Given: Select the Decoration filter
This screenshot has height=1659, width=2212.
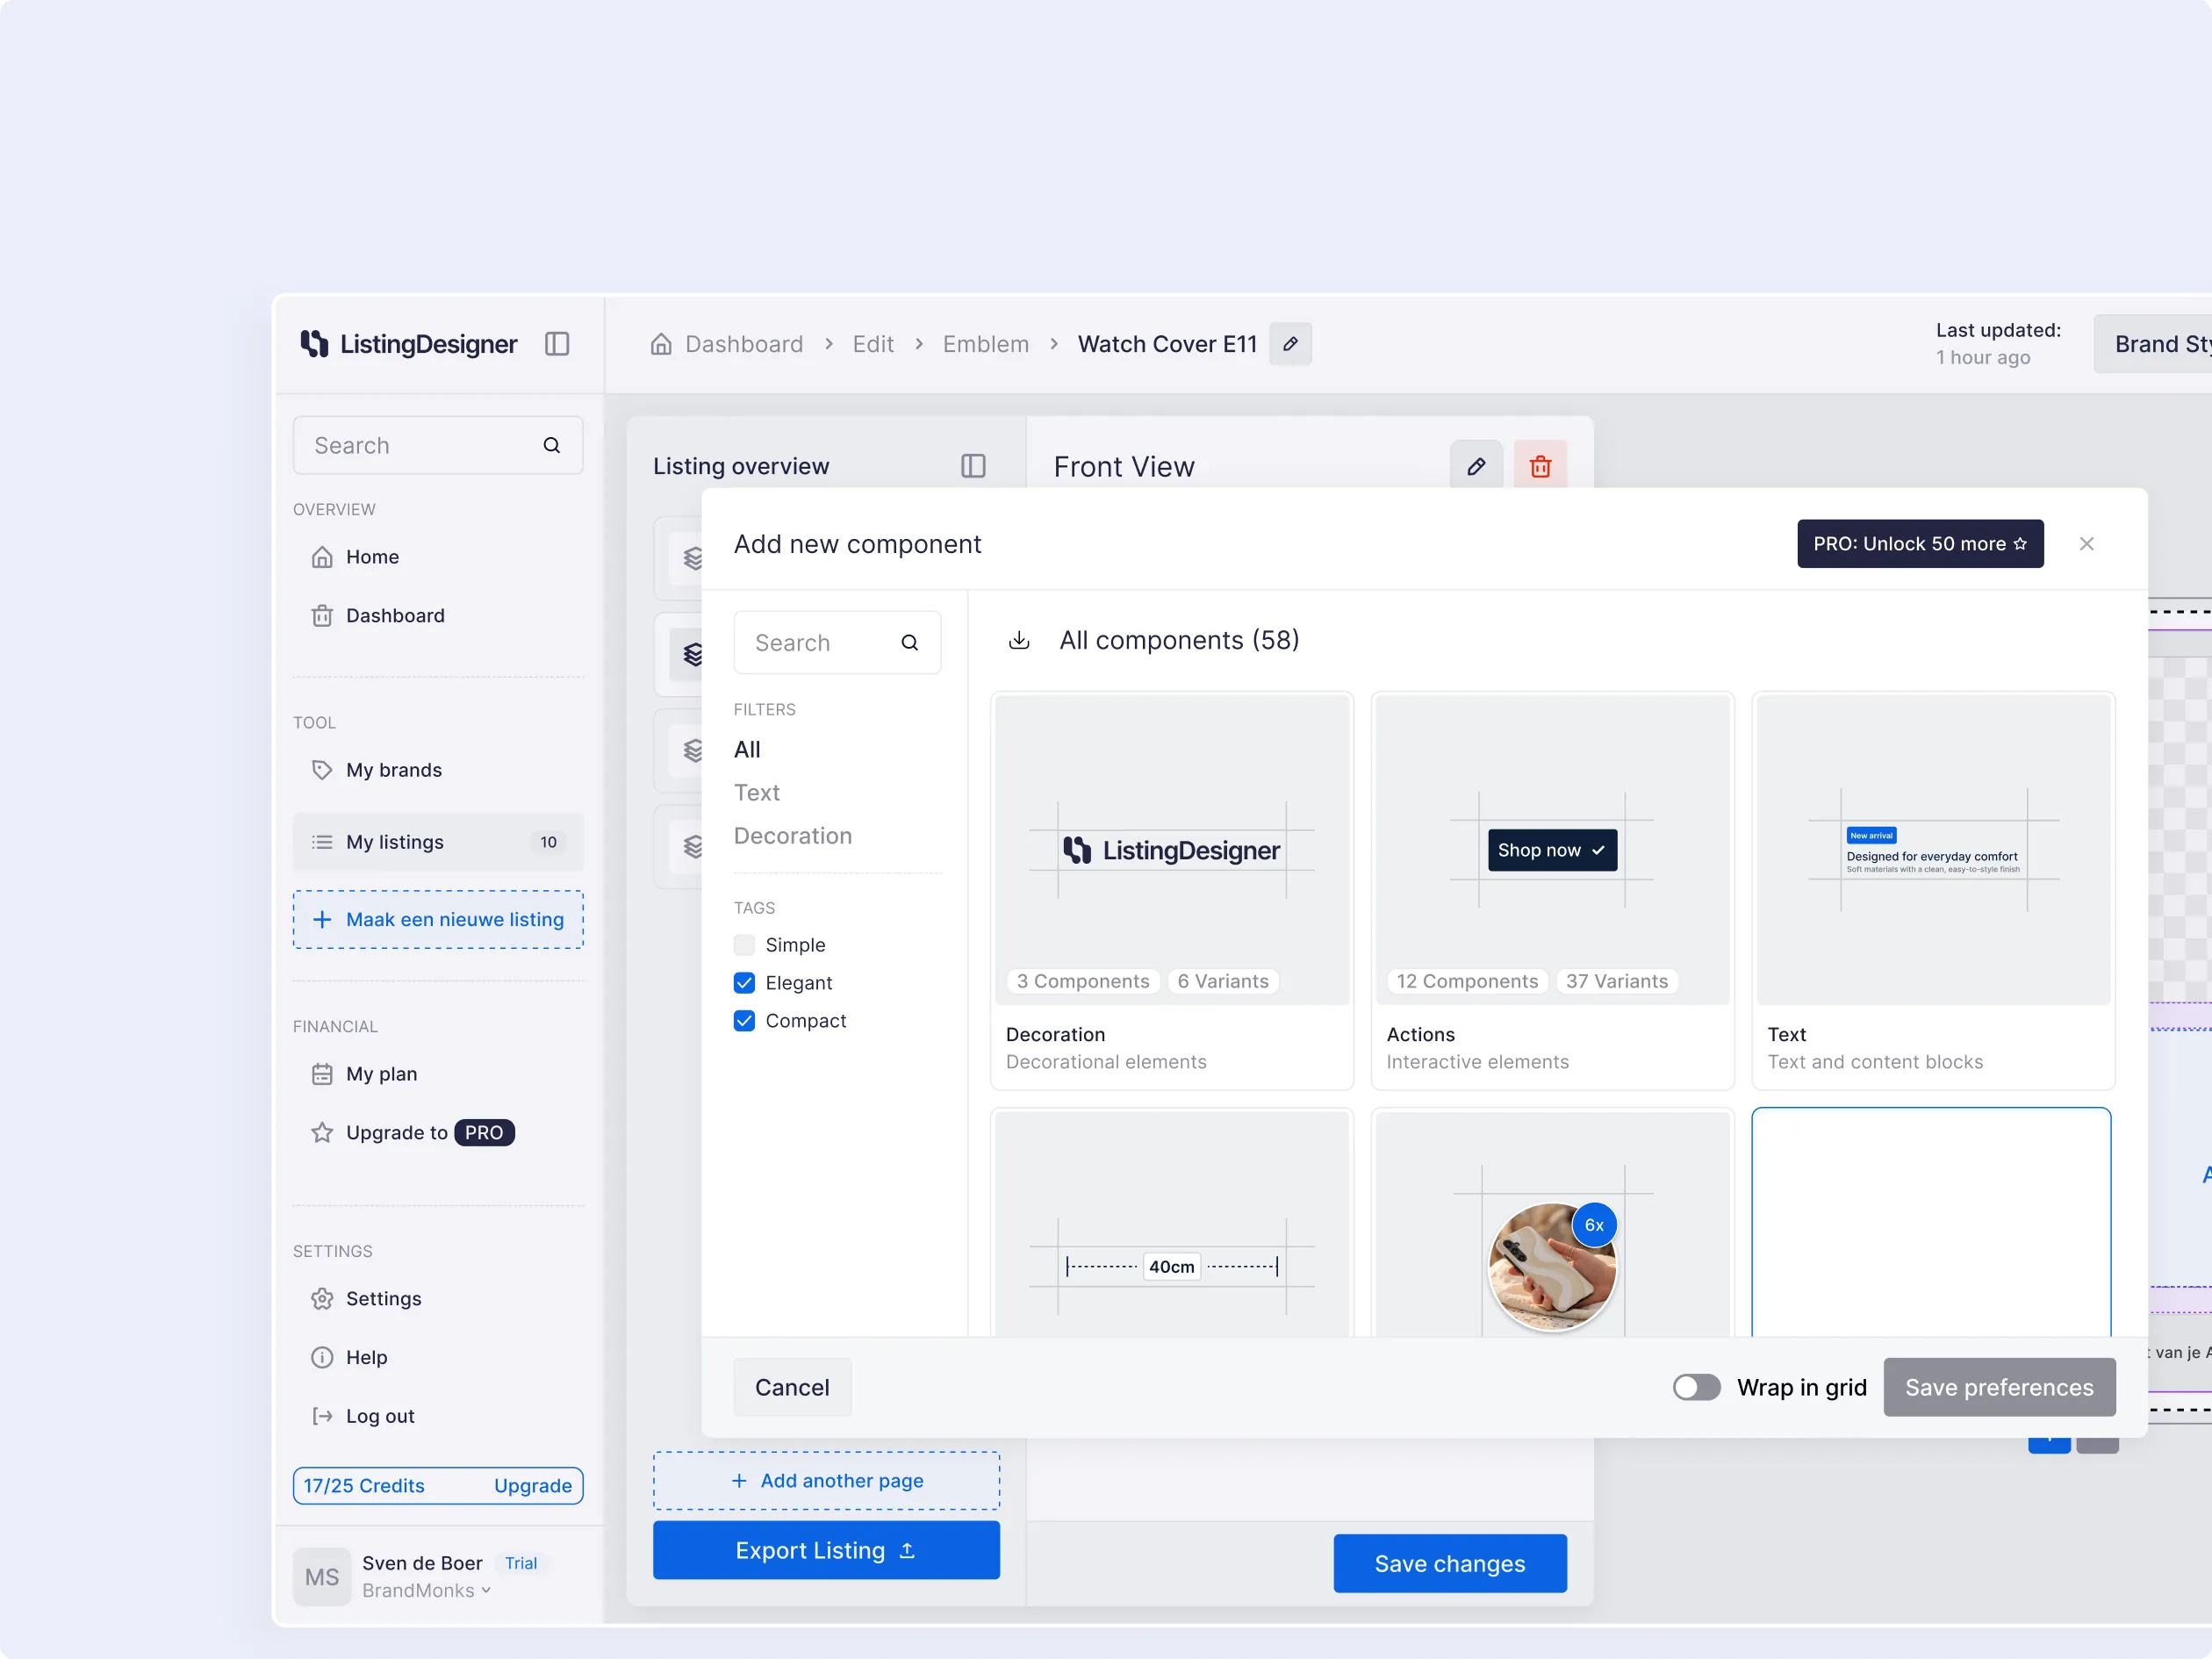Looking at the screenshot, I should click(x=793, y=836).
